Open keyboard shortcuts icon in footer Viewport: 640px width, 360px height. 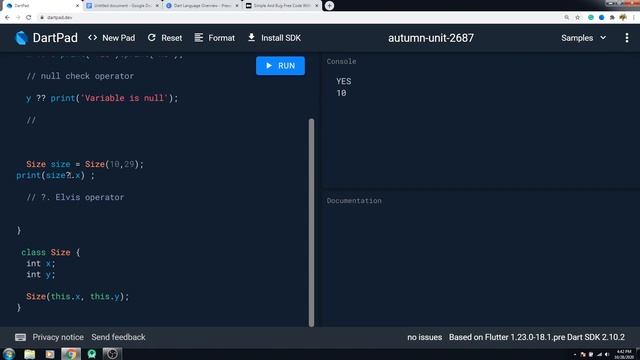point(20,337)
